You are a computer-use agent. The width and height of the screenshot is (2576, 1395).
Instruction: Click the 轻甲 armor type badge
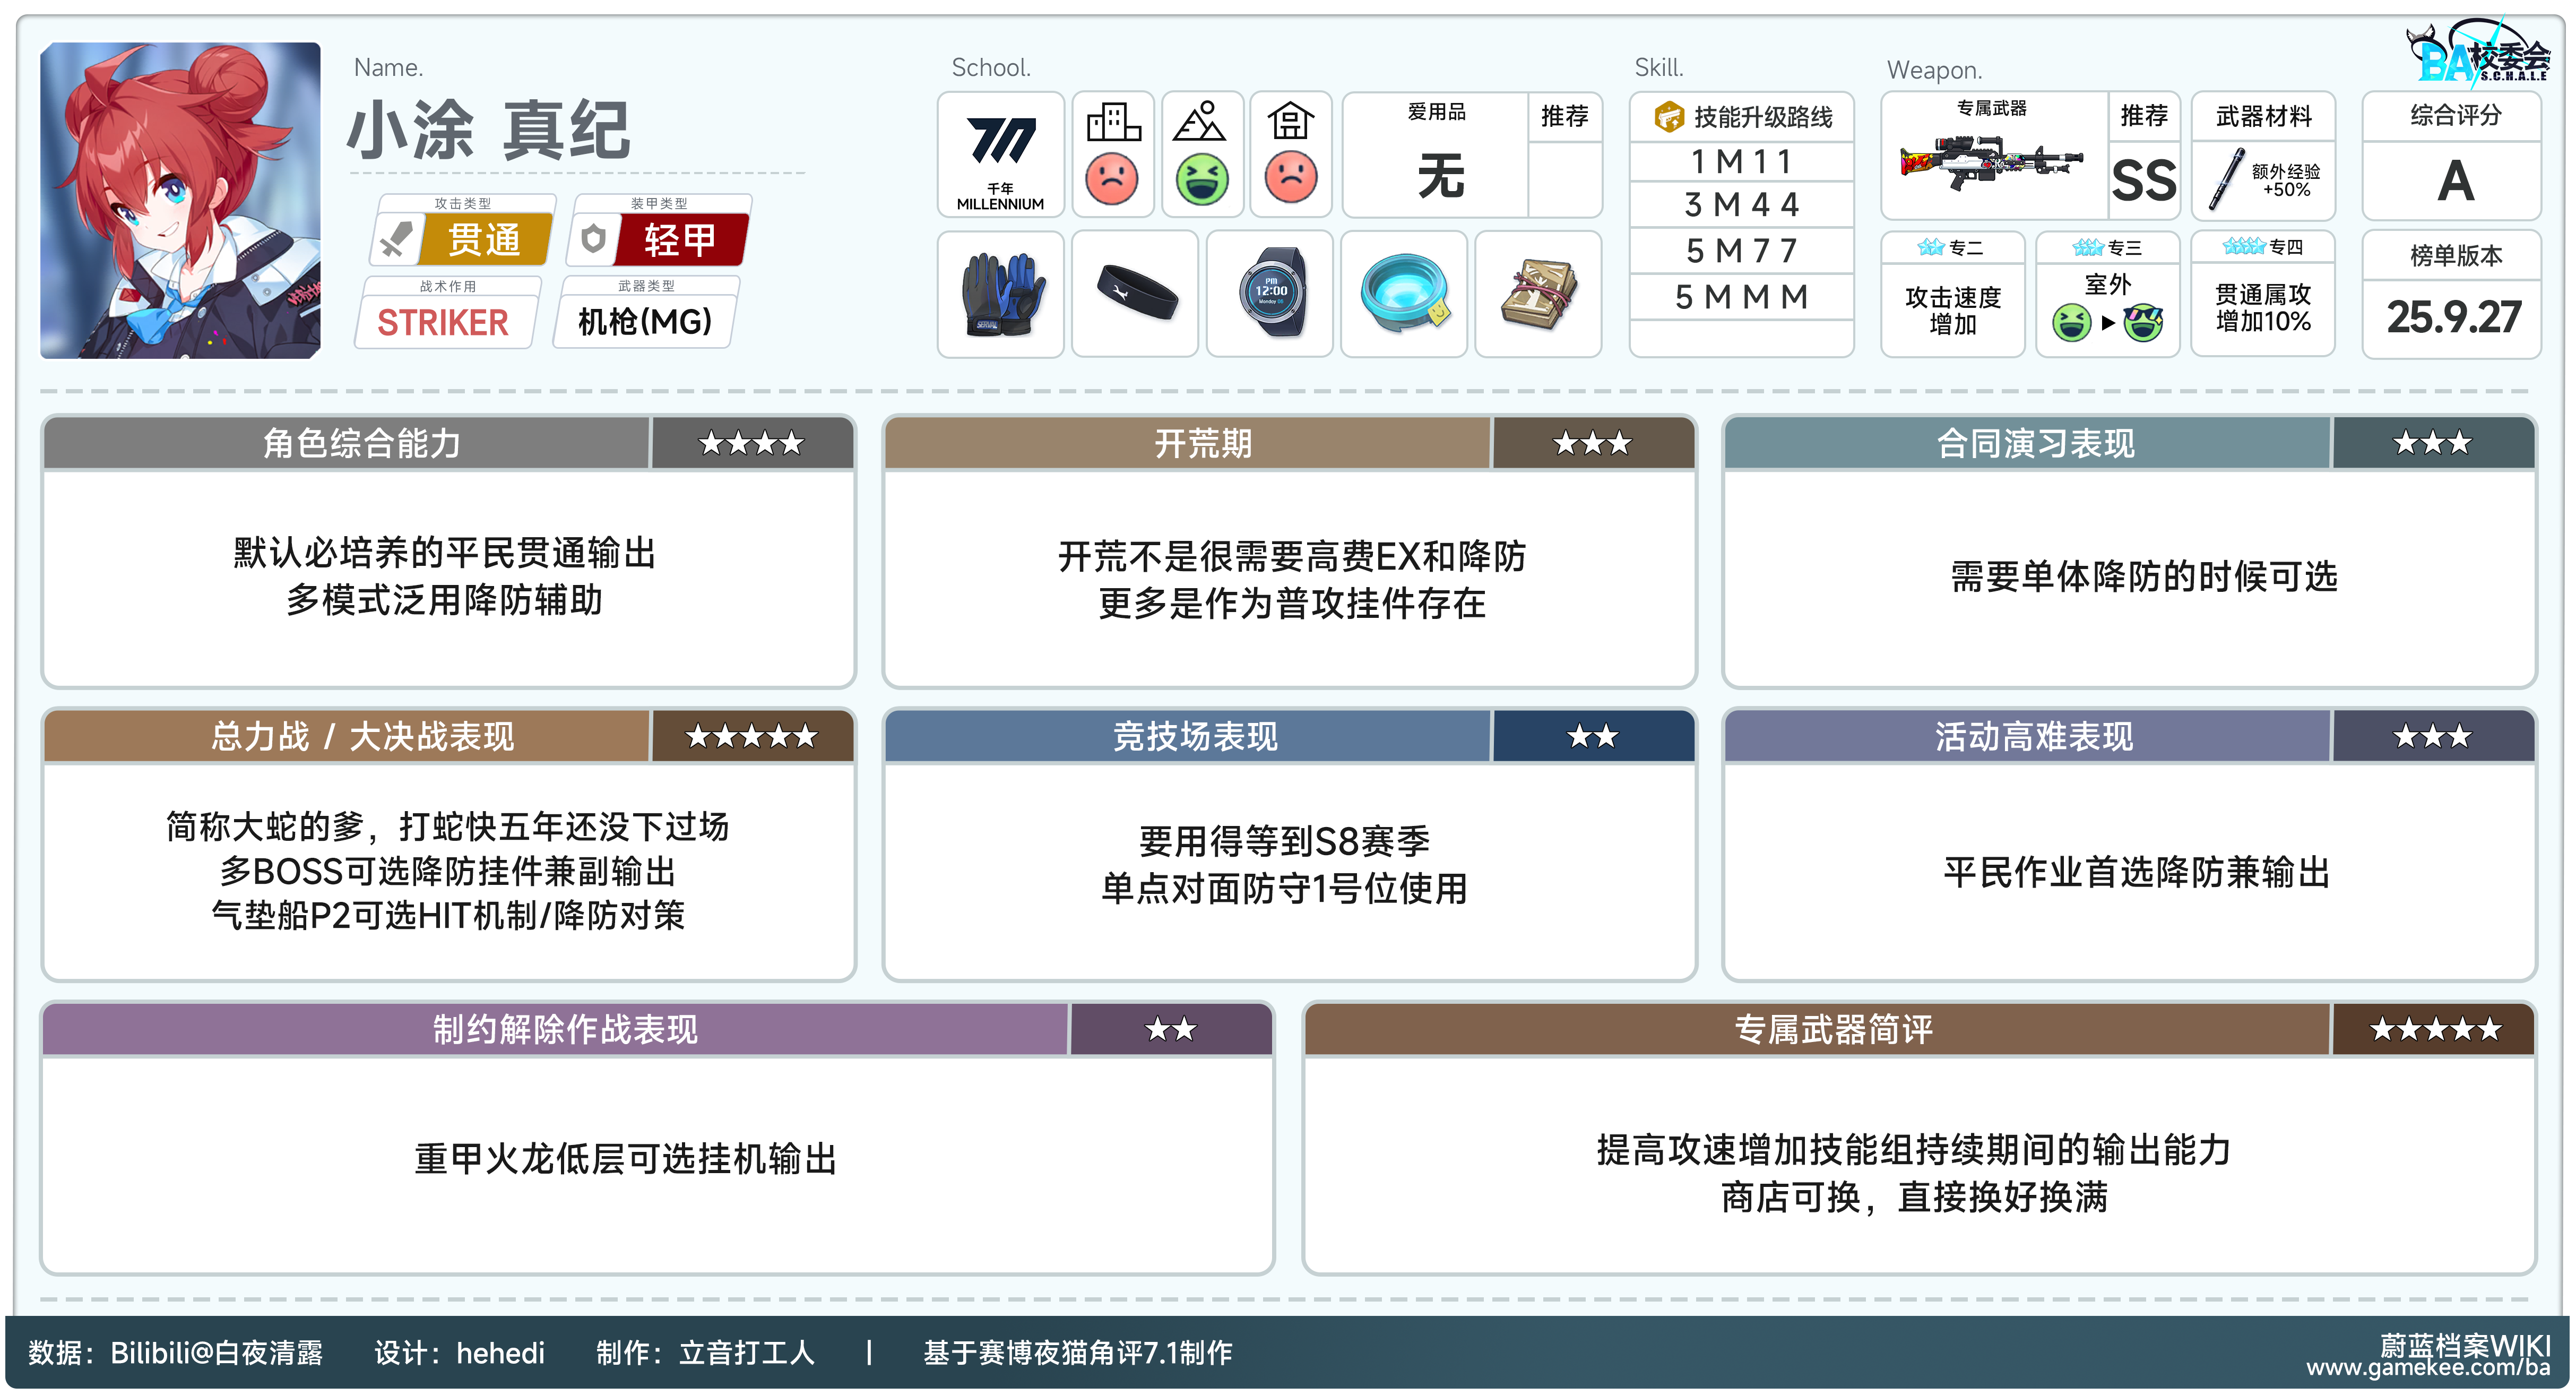680,240
